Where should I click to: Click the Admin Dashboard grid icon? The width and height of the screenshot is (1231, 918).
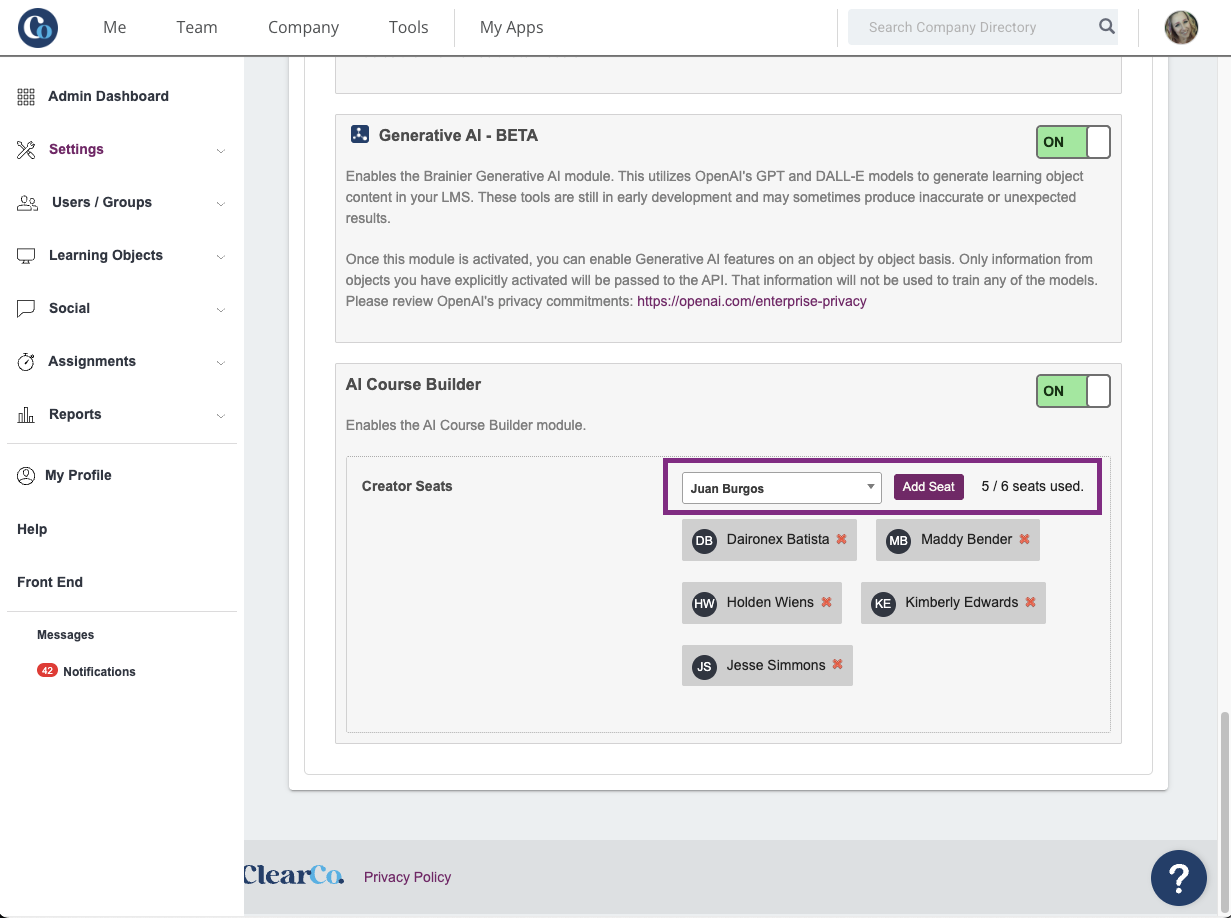(26, 97)
